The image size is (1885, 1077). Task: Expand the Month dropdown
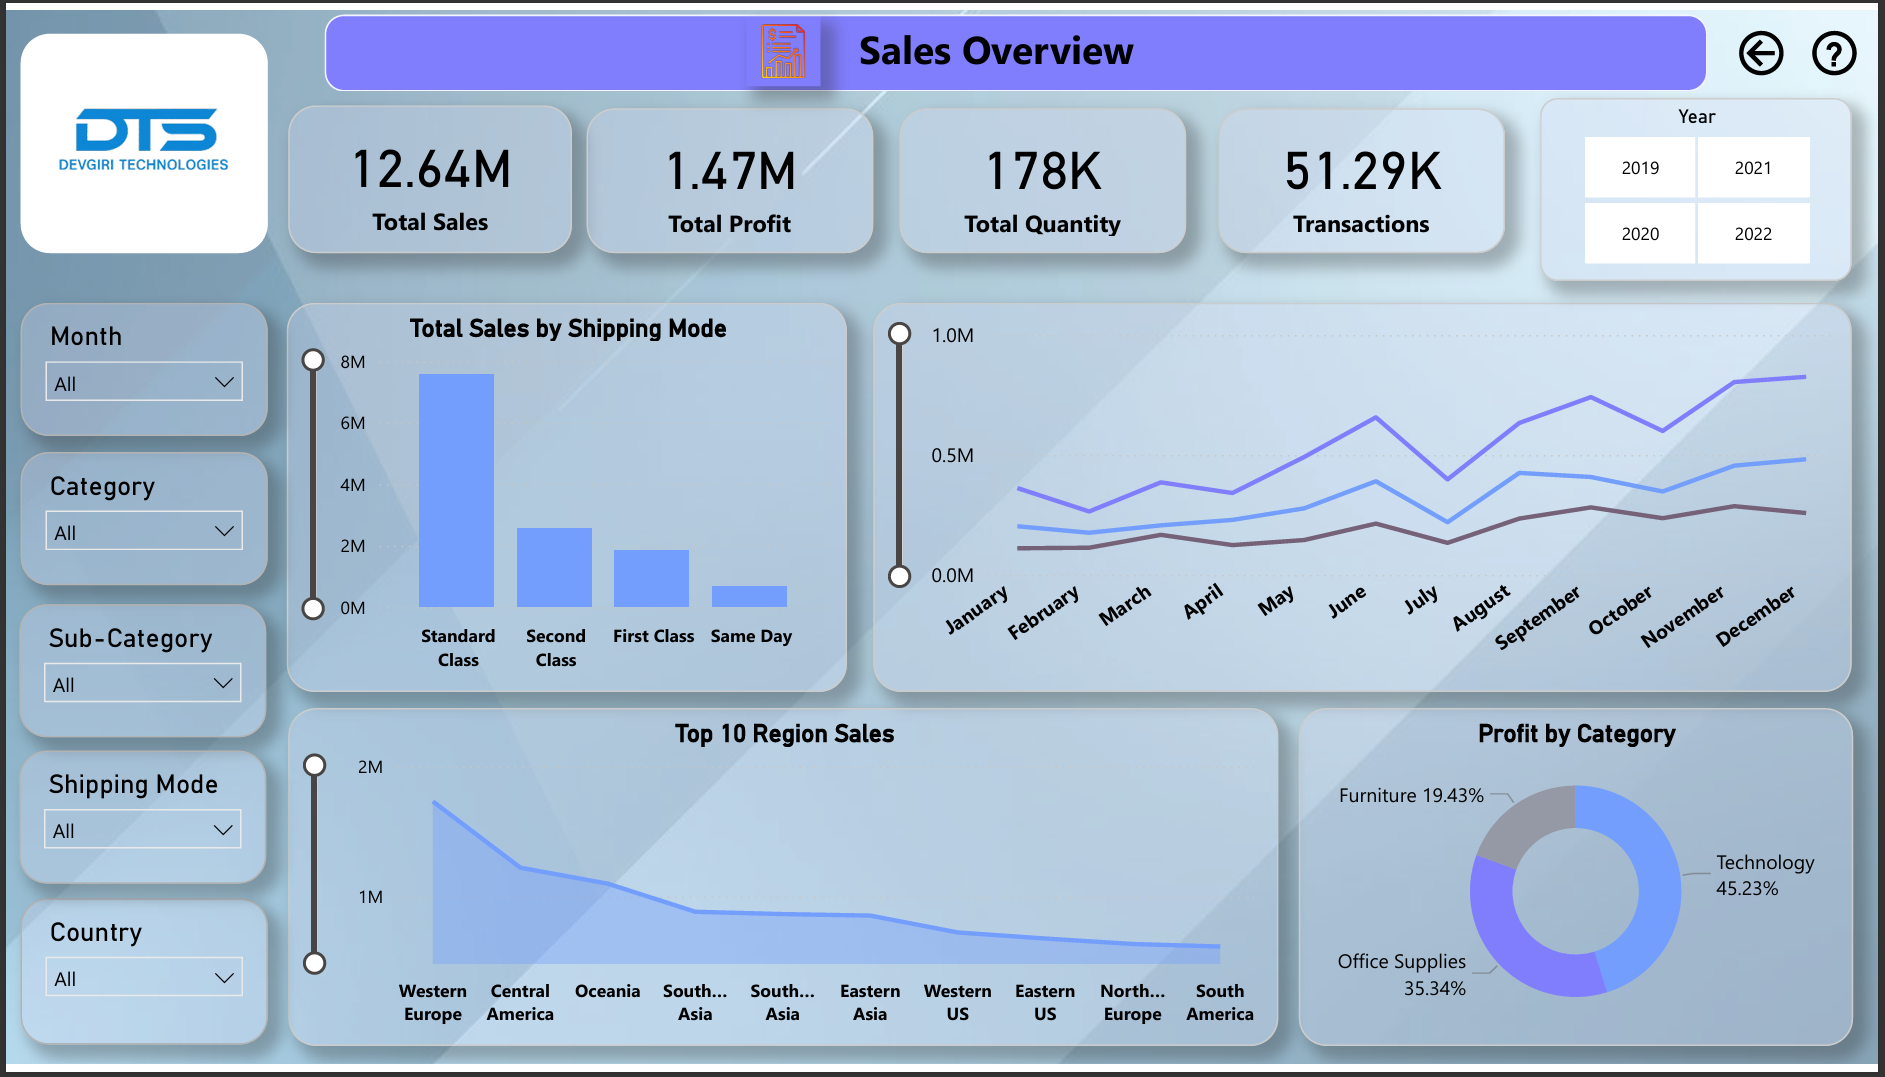[144, 383]
